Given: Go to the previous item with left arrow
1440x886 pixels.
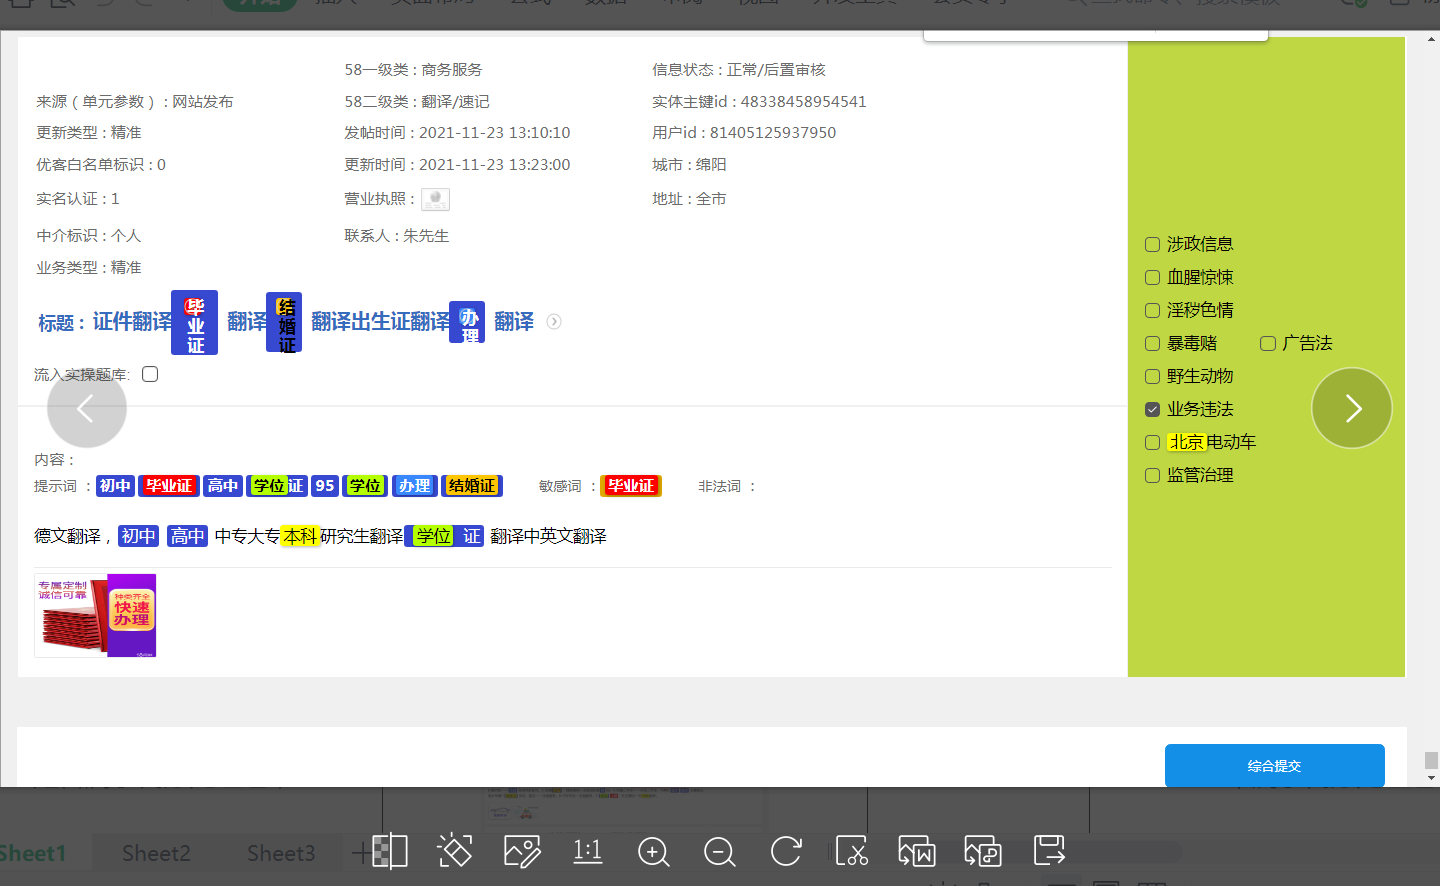Looking at the screenshot, I should click(87, 408).
